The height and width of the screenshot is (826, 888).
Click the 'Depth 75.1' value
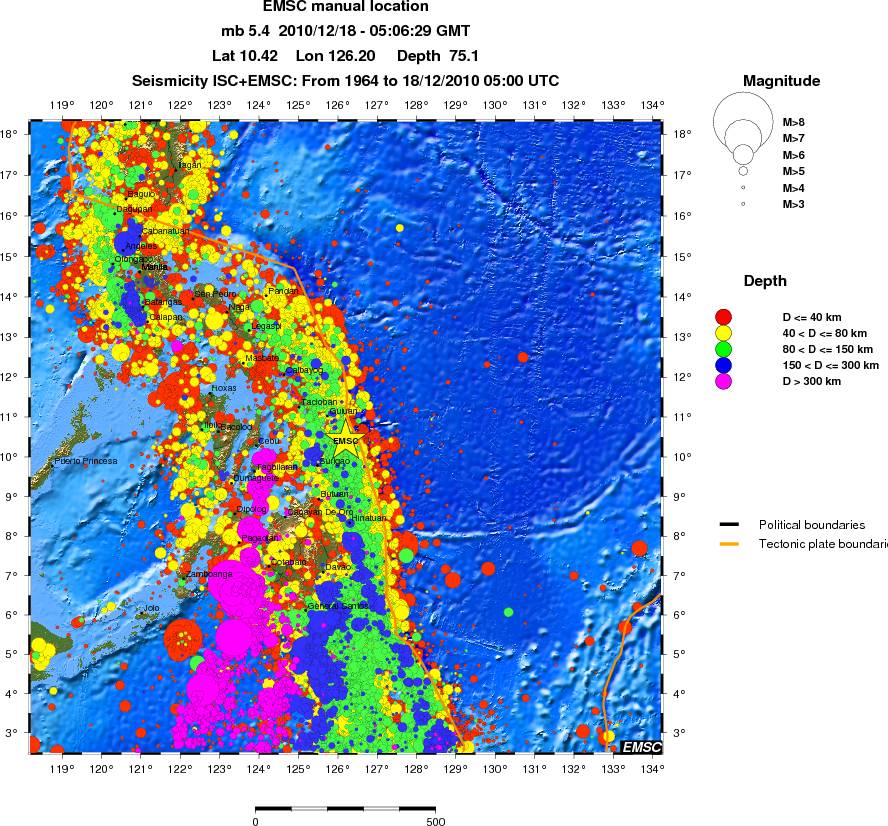[438, 56]
